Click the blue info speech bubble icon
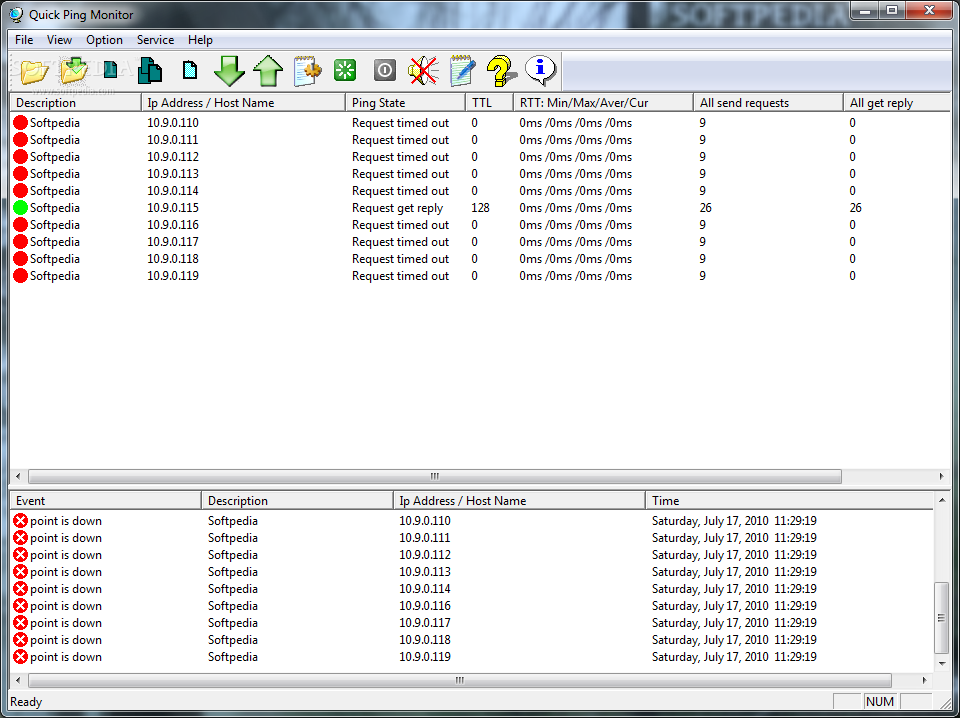The height and width of the screenshot is (718, 960). point(541,70)
